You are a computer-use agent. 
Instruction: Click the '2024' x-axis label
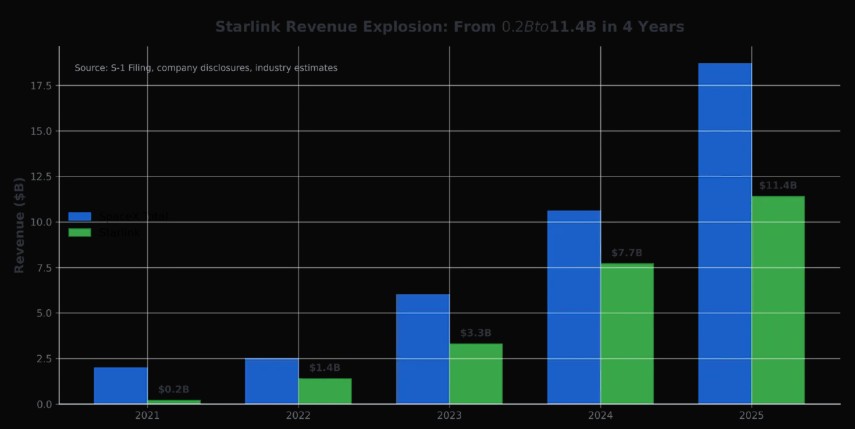point(600,415)
